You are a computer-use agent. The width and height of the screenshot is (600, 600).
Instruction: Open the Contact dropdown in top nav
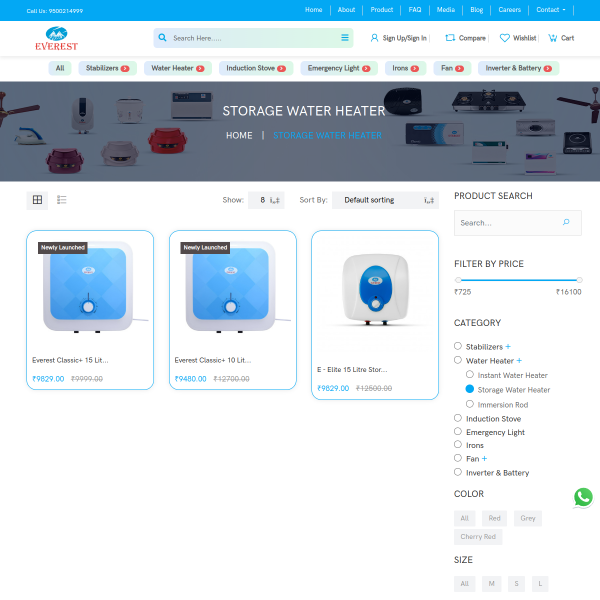point(551,10)
